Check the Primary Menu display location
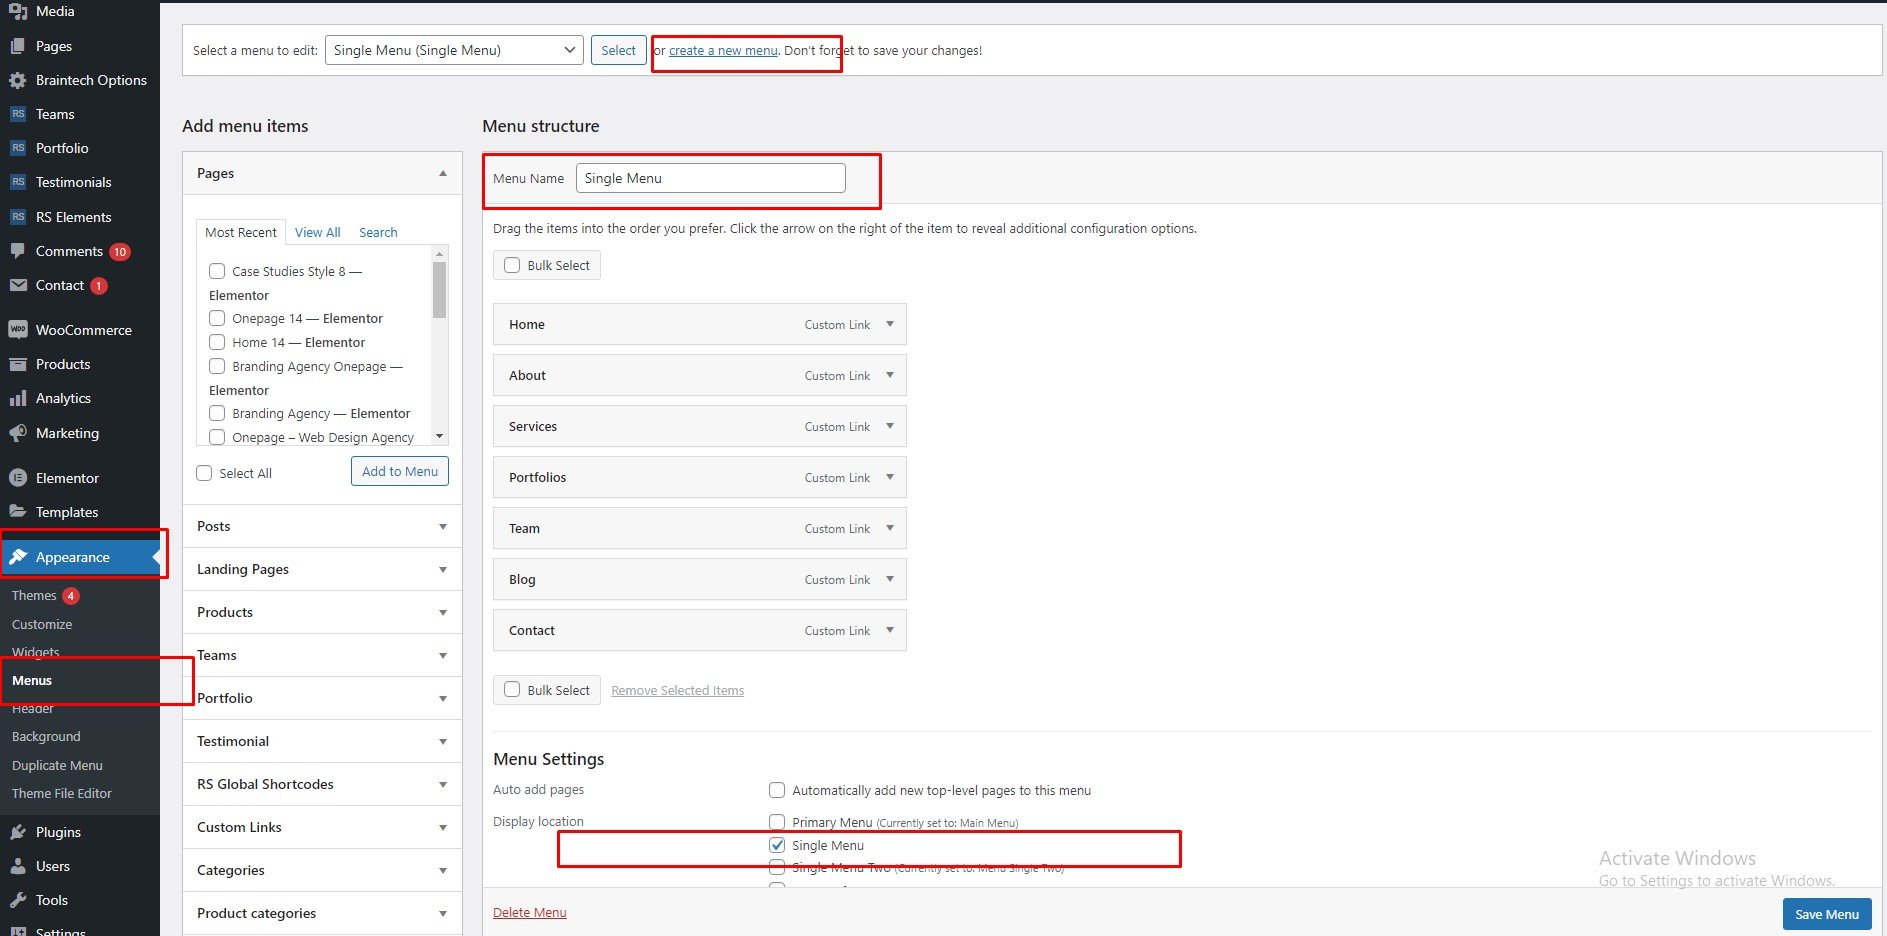Viewport: 1887px width, 936px height. pyautogui.click(x=777, y=822)
